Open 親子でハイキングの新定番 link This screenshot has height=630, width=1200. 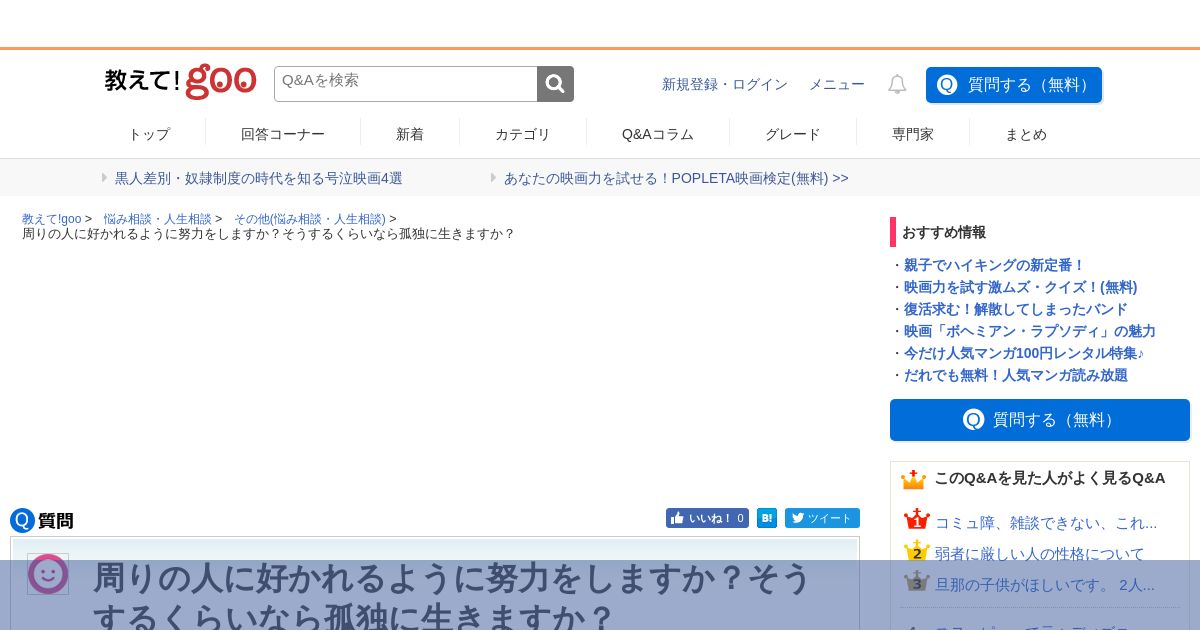point(994,265)
